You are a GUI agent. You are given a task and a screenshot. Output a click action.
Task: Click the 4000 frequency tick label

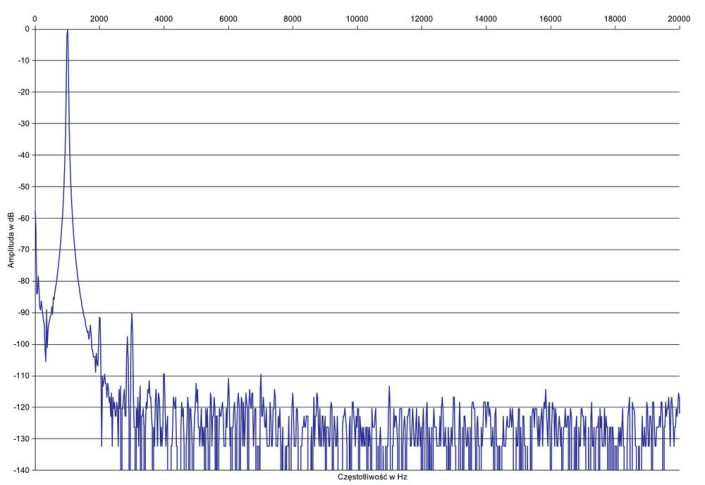[163, 19]
